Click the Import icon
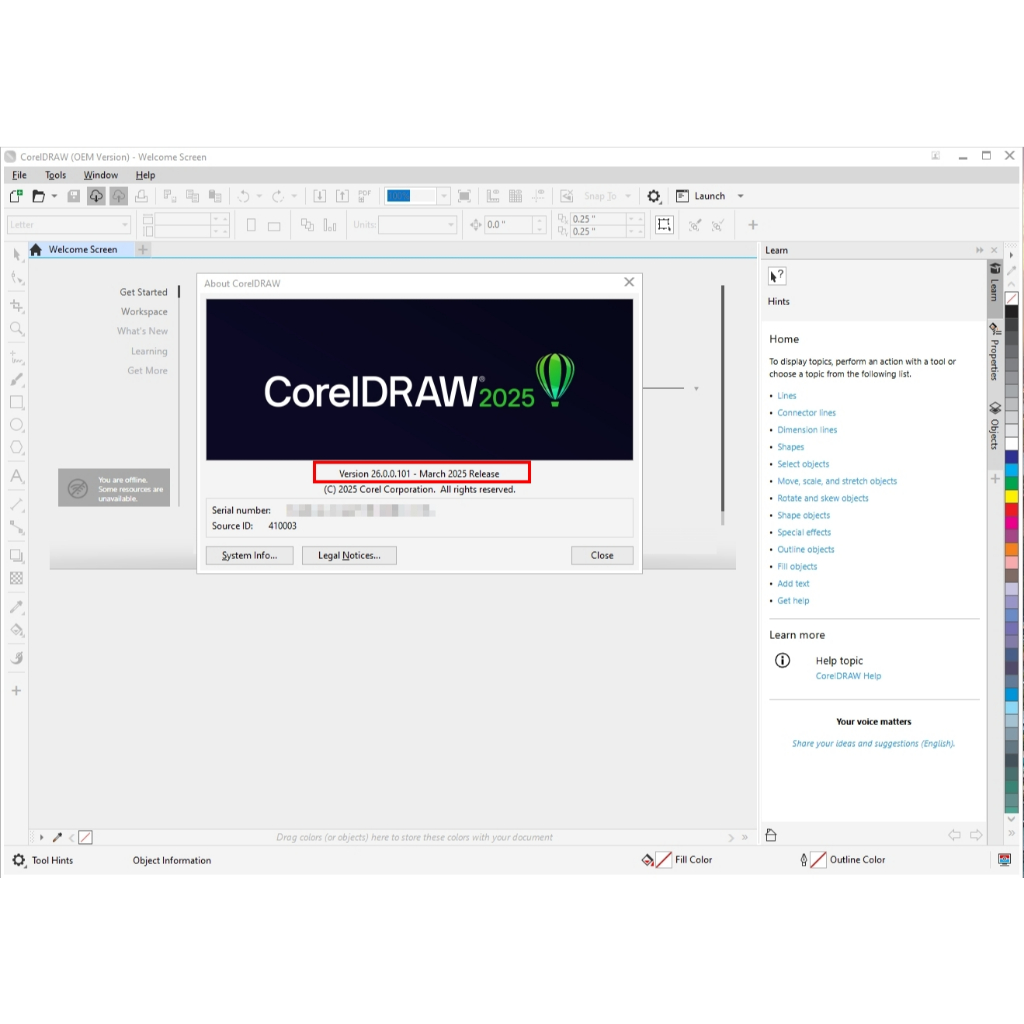The image size is (1024, 1024). [319, 196]
